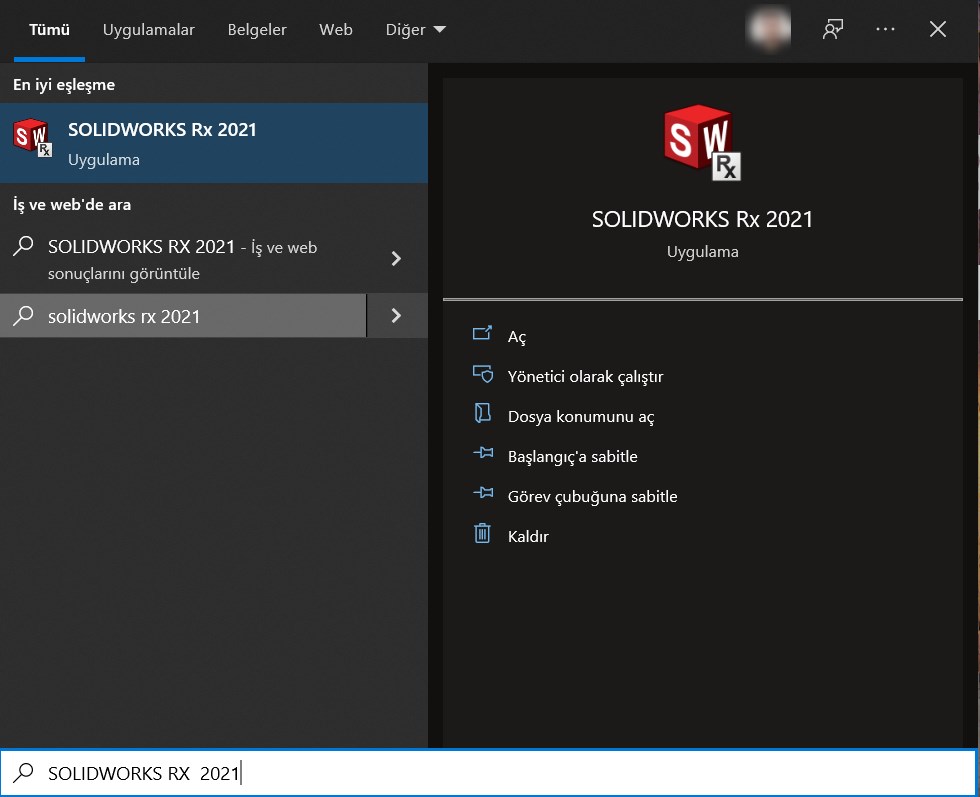This screenshot has width=980, height=797.
Task: Open the feedback icon in the header
Action: [833, 29]
